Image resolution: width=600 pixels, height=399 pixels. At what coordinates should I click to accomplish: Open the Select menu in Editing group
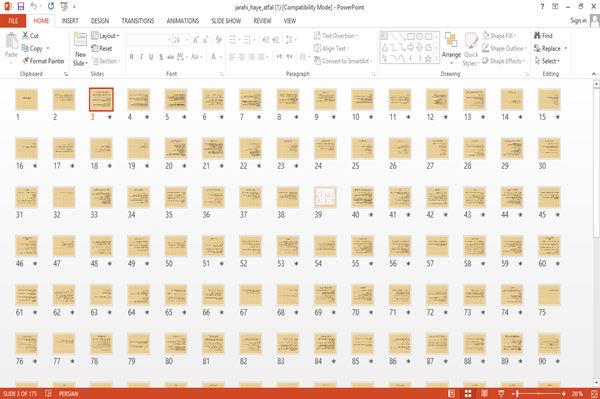point(548,61)
